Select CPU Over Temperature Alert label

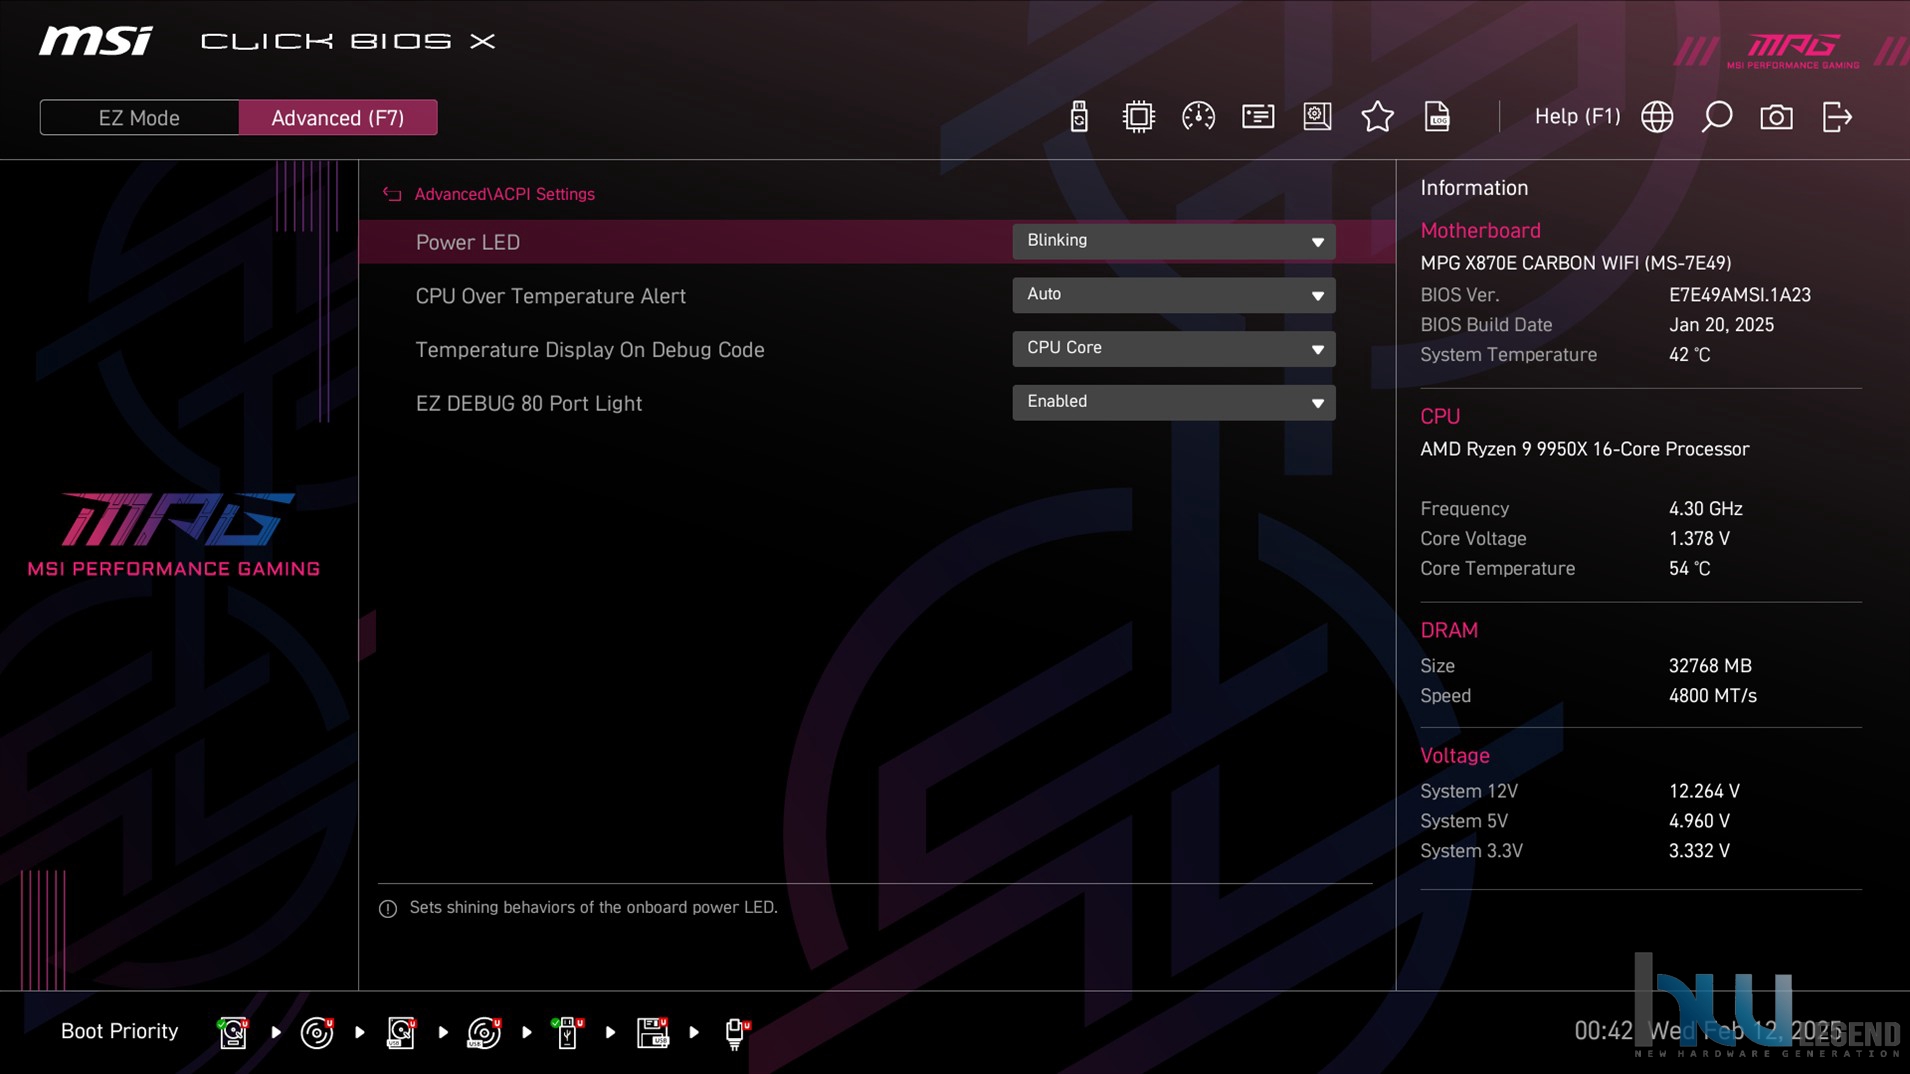pyautogui.click(x=550, y=296)
